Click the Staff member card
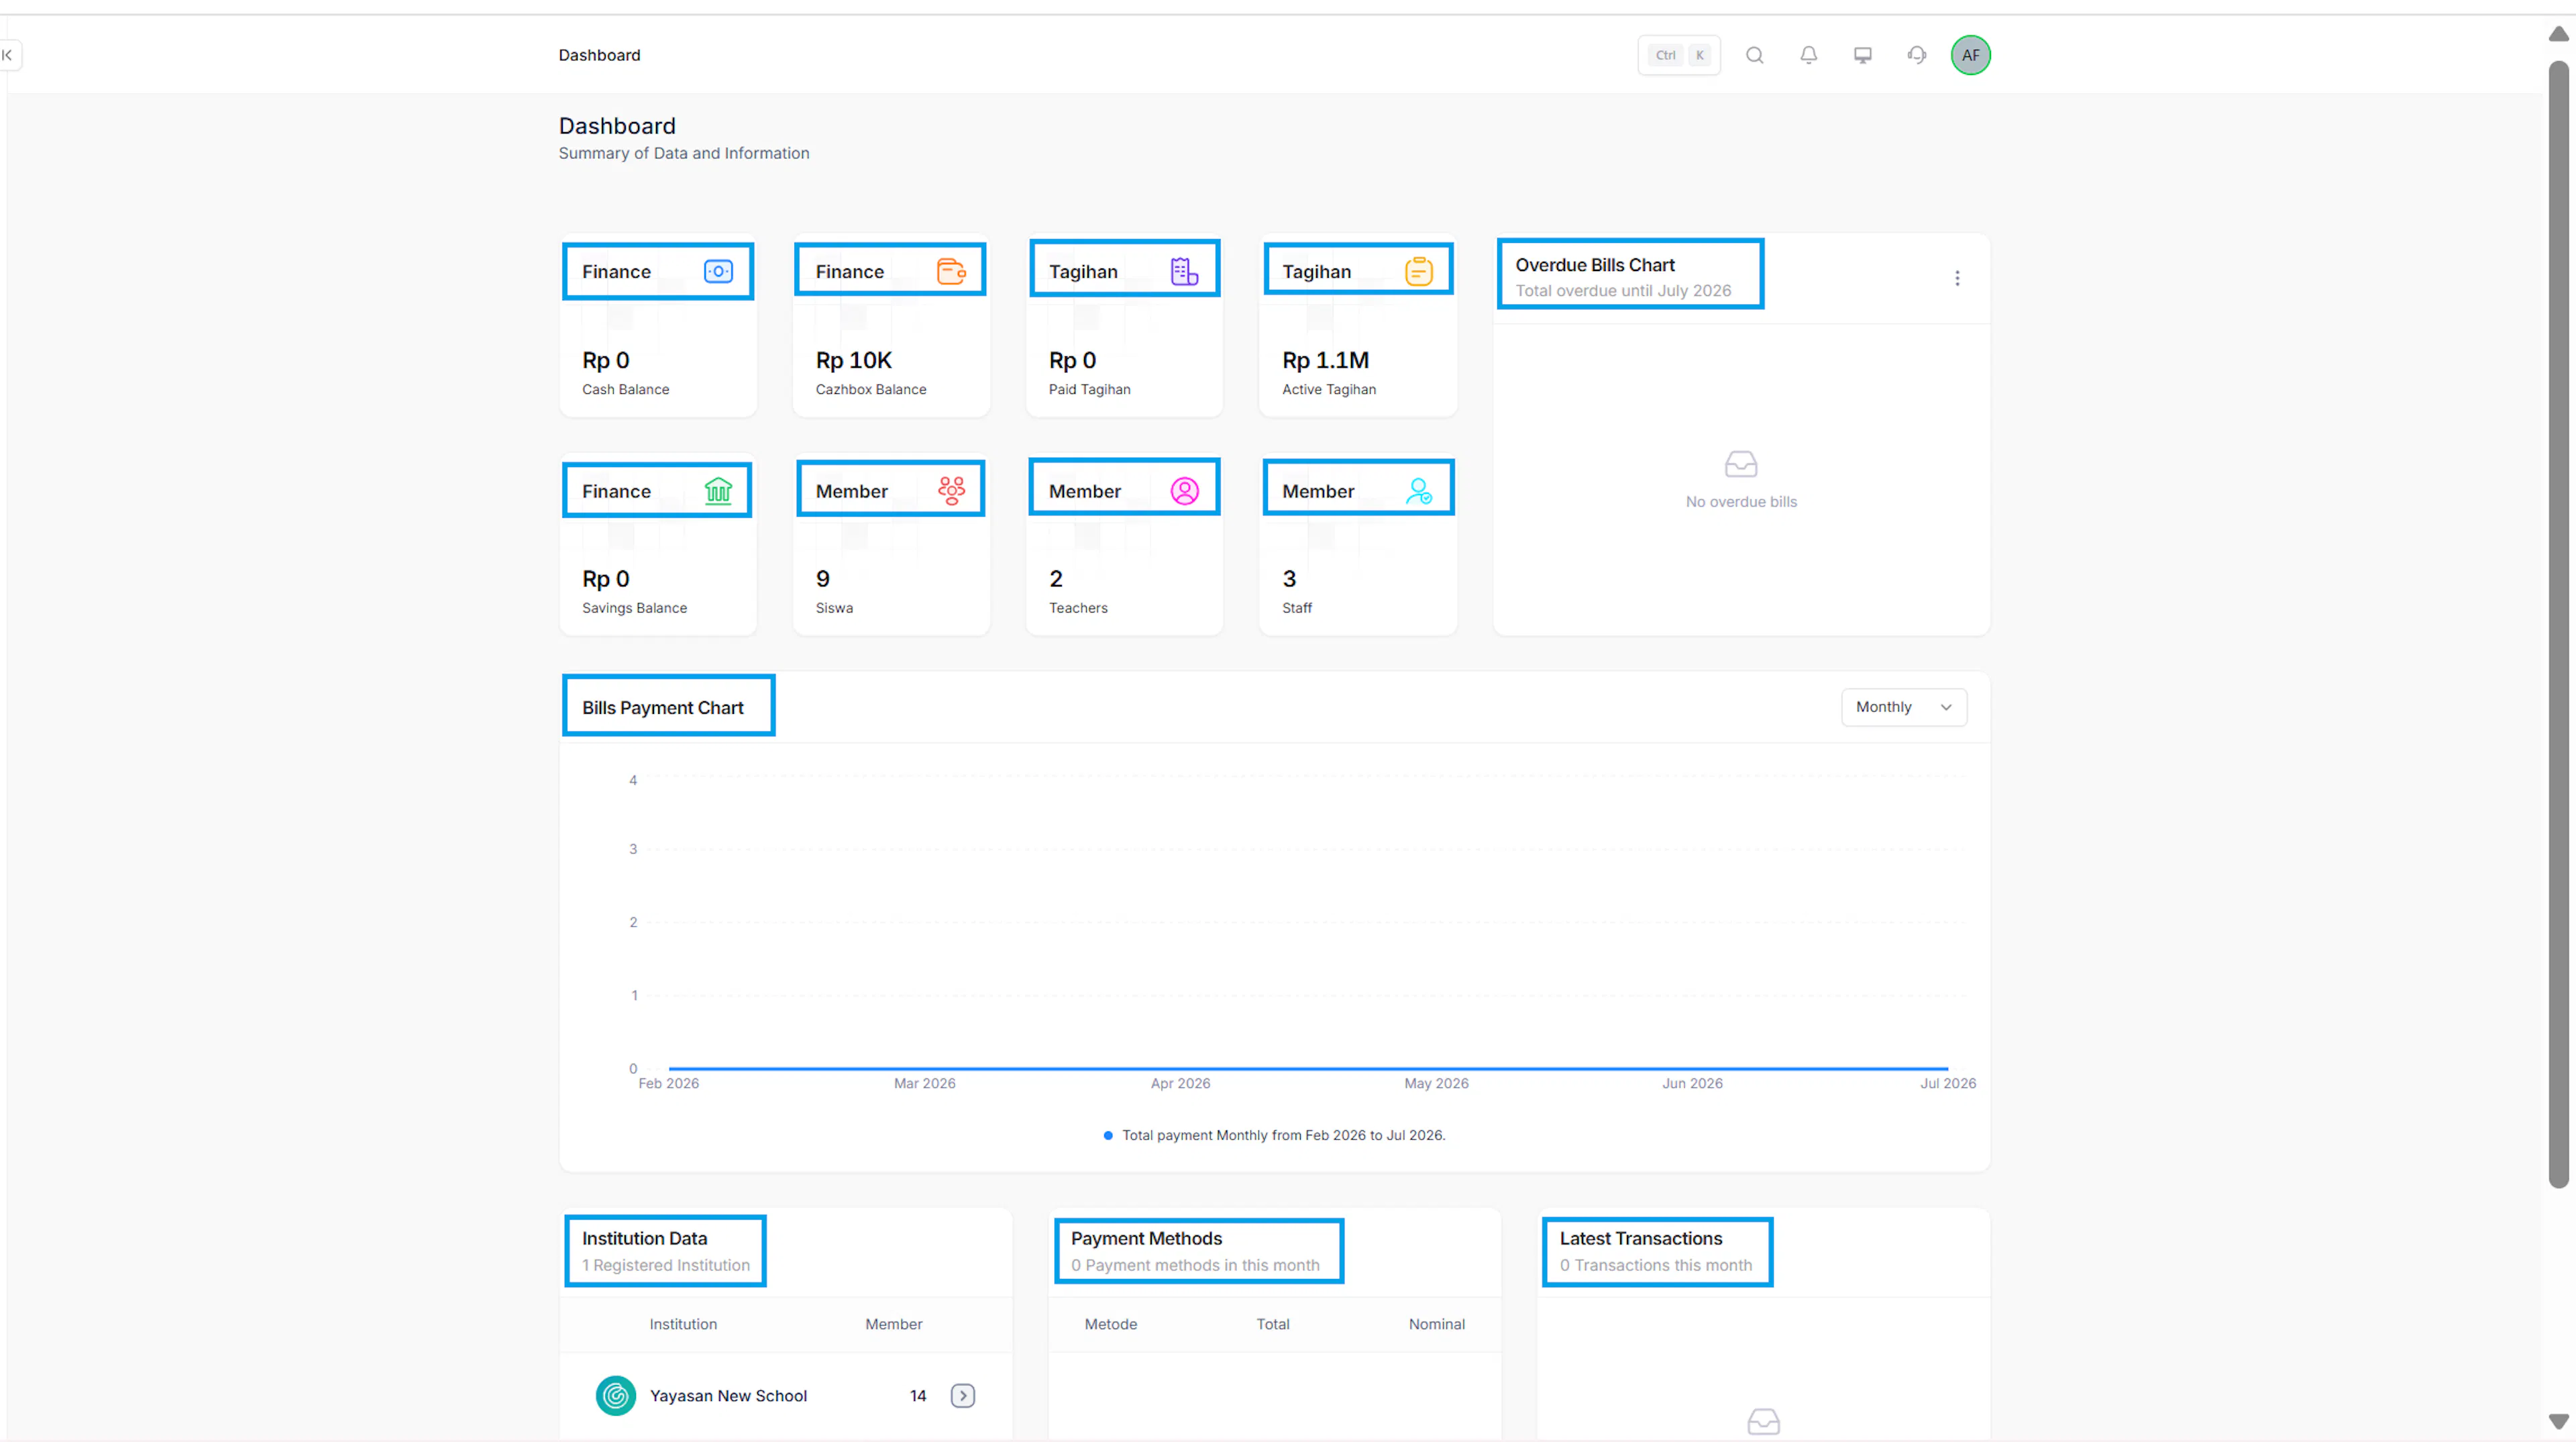This screenshot has width=2576, height=1442. [1357, 545]
